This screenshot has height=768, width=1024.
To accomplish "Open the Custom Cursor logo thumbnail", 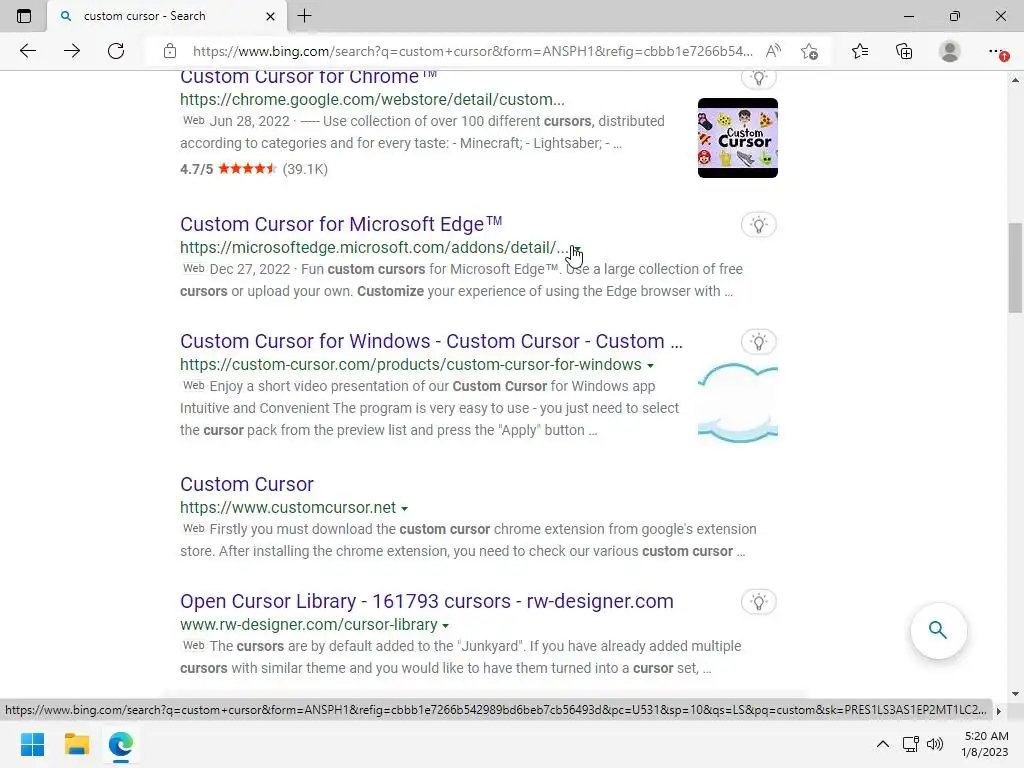I will click(738, 138).
